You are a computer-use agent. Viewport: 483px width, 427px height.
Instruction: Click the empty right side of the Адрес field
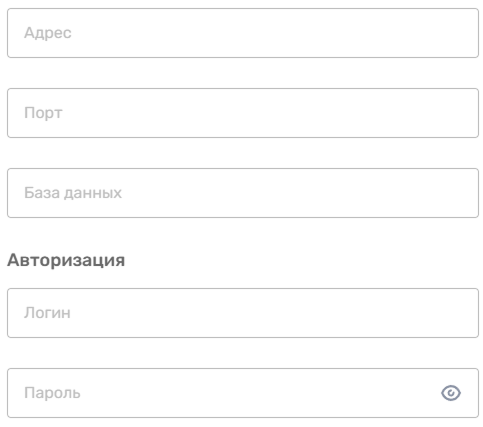pos(367,33)
